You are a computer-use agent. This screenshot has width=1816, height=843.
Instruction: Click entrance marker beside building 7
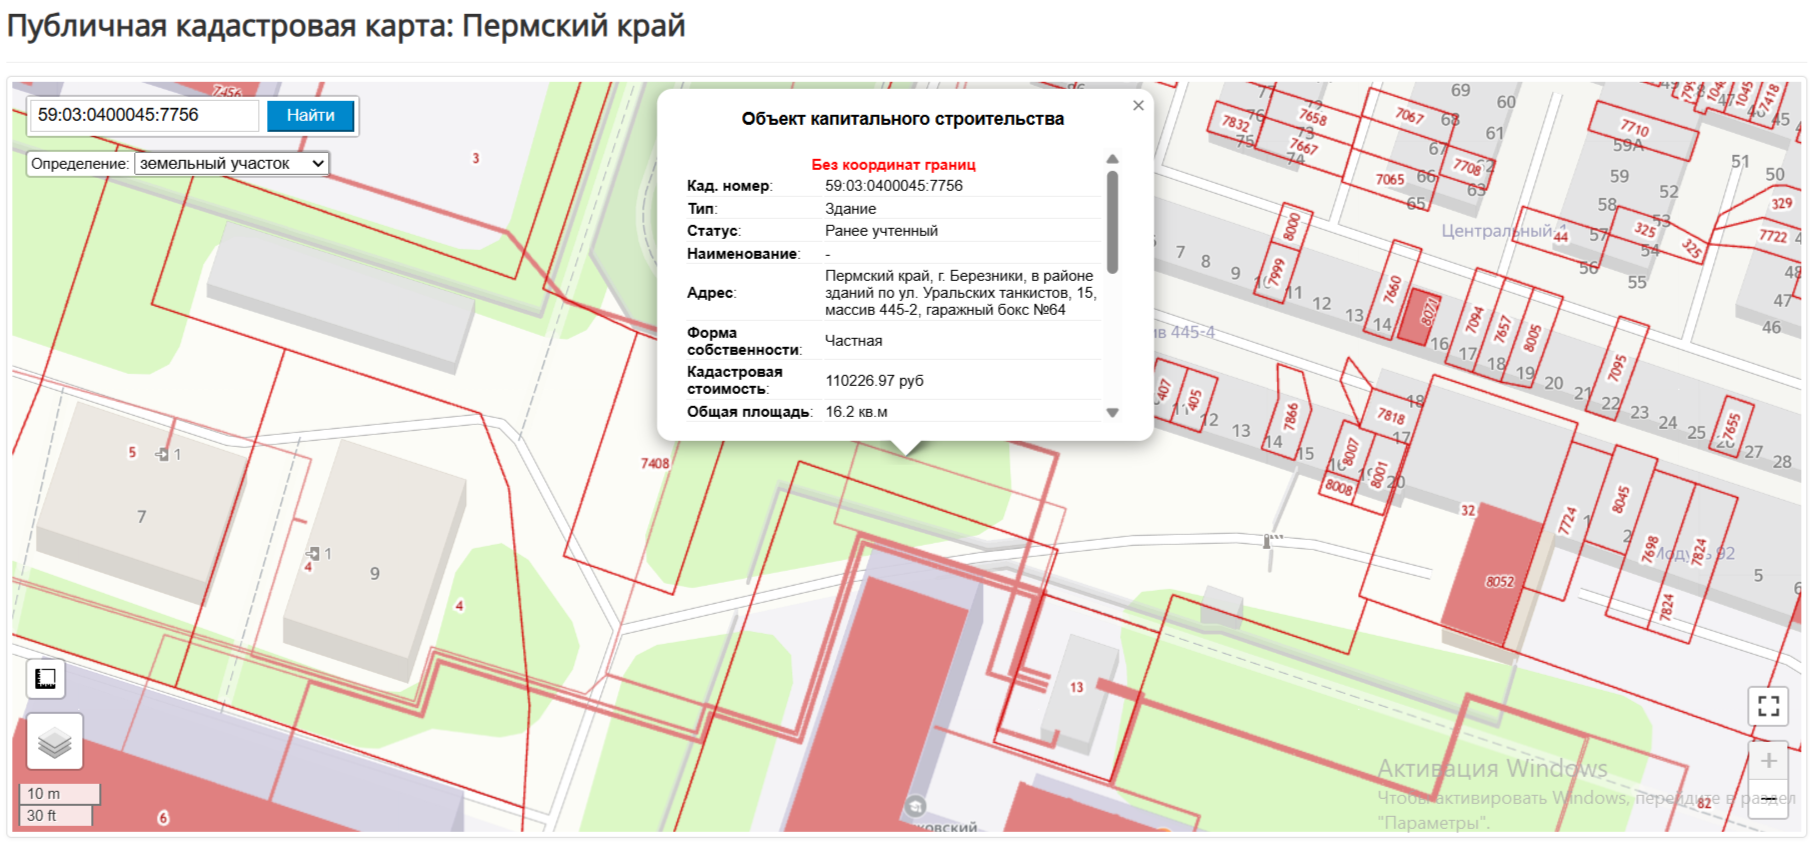coord(162,454)
